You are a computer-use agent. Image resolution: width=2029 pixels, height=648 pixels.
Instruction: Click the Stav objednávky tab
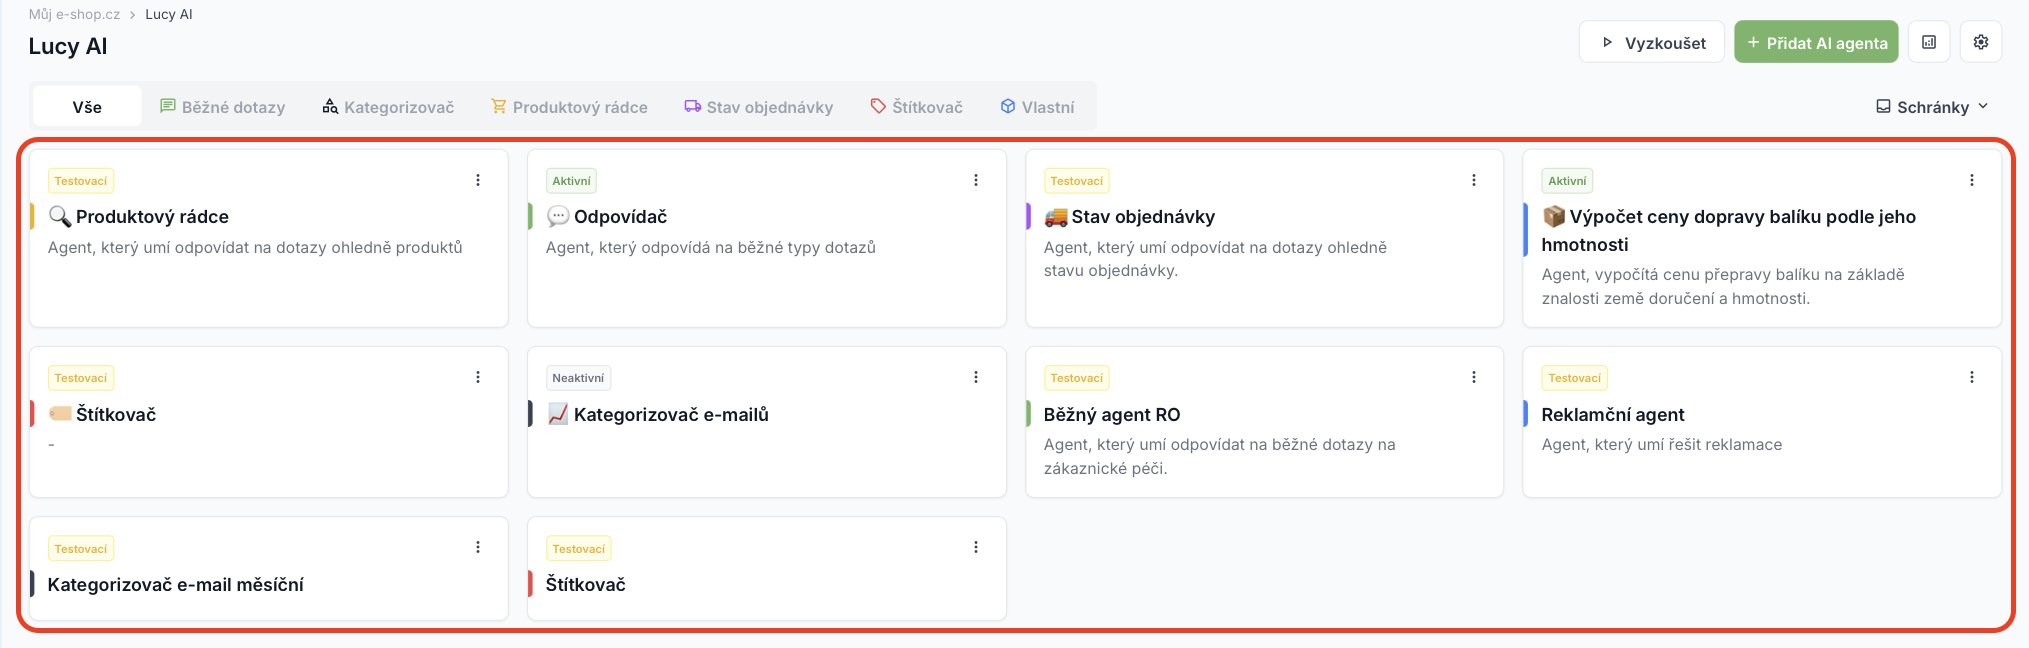(x=759, y=107)
